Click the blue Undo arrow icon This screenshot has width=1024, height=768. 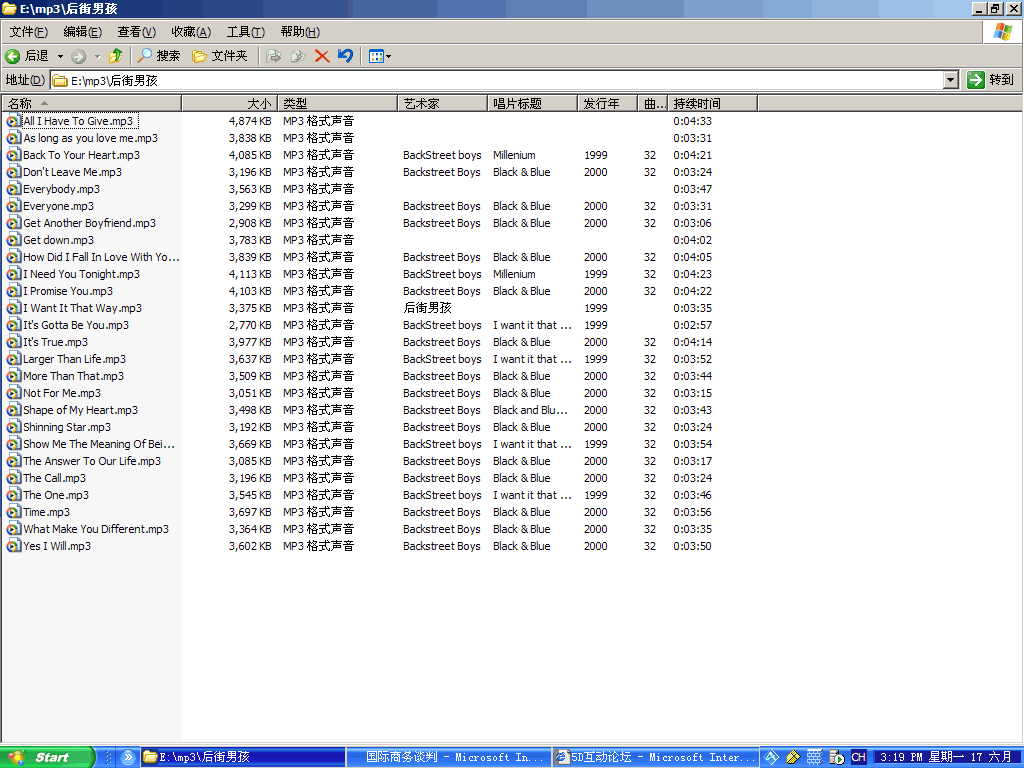coord(345,56)
